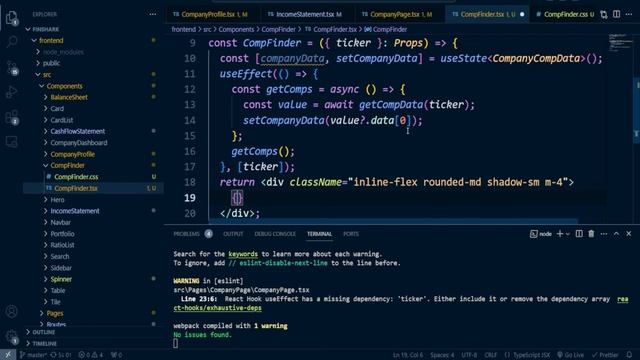Split the editor to the right
Screen dimensions: 640x360
coord(616,14)
